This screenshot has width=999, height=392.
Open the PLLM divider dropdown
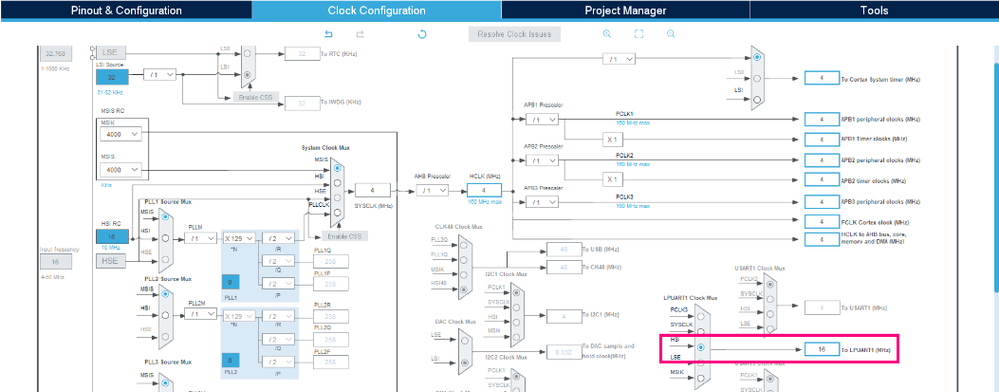pos(201,238)
